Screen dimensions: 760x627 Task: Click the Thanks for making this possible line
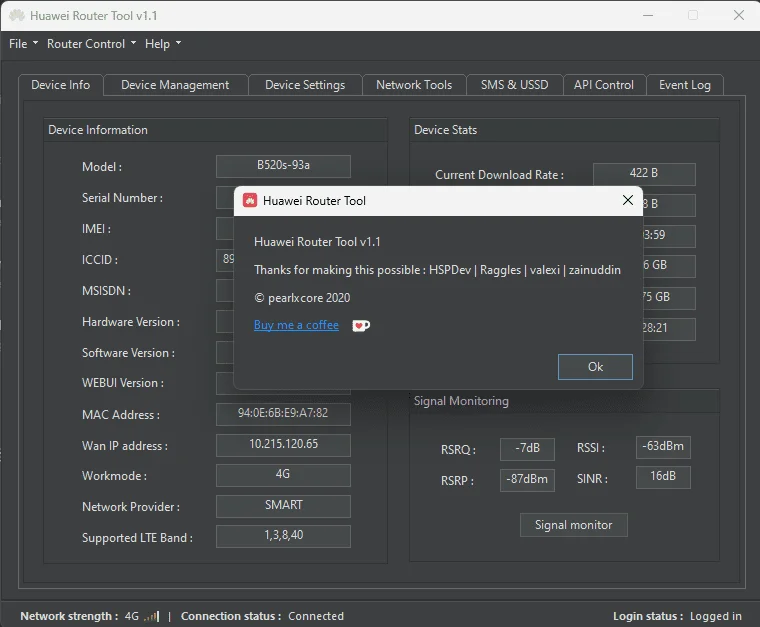(437, 270)
